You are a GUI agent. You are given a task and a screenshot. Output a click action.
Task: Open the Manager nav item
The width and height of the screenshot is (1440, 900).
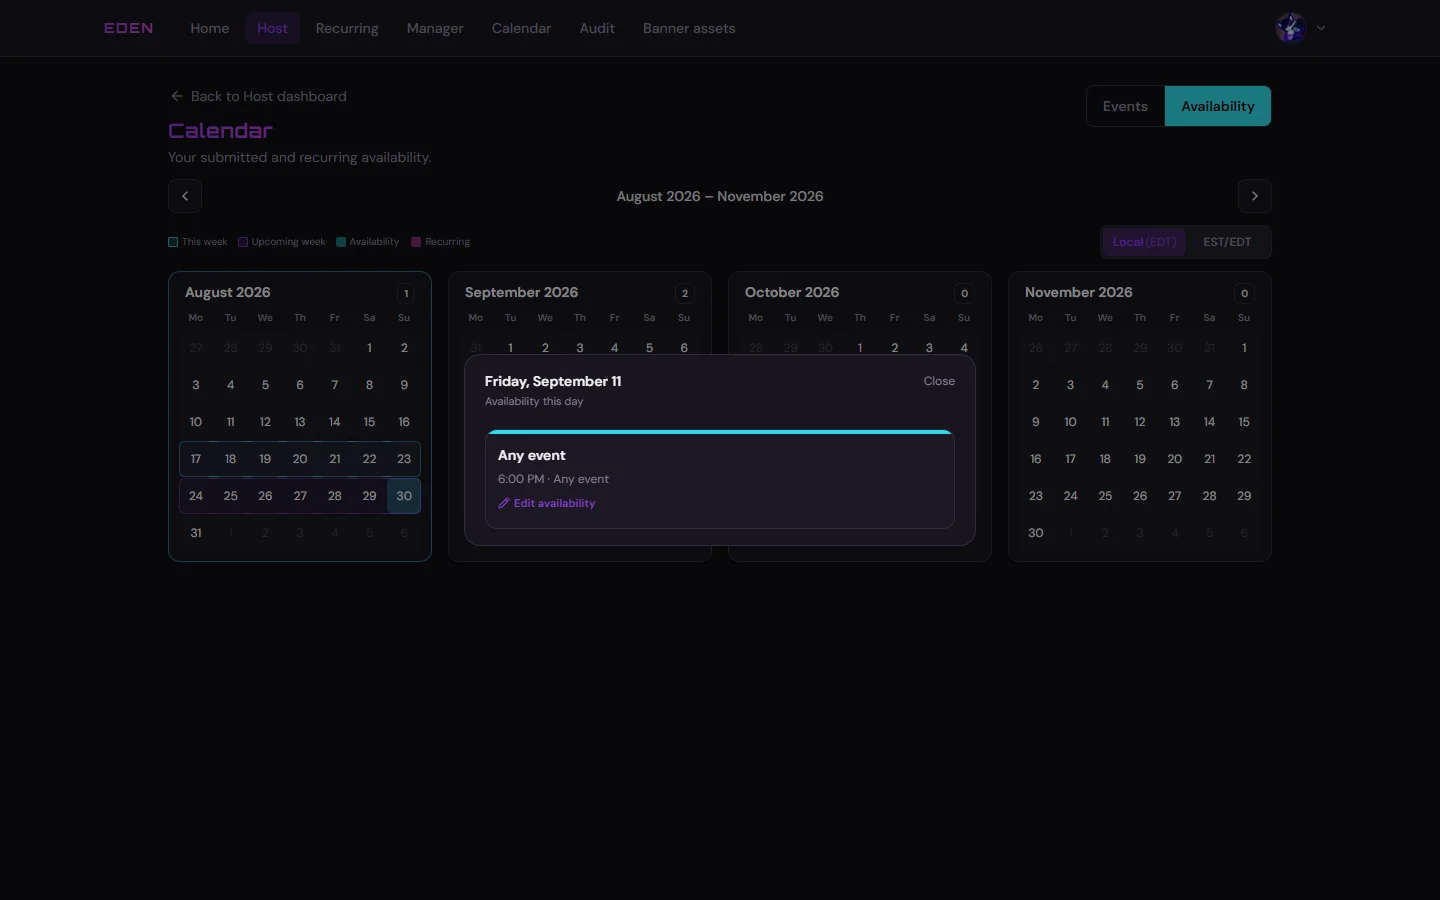tap(435, 28)
